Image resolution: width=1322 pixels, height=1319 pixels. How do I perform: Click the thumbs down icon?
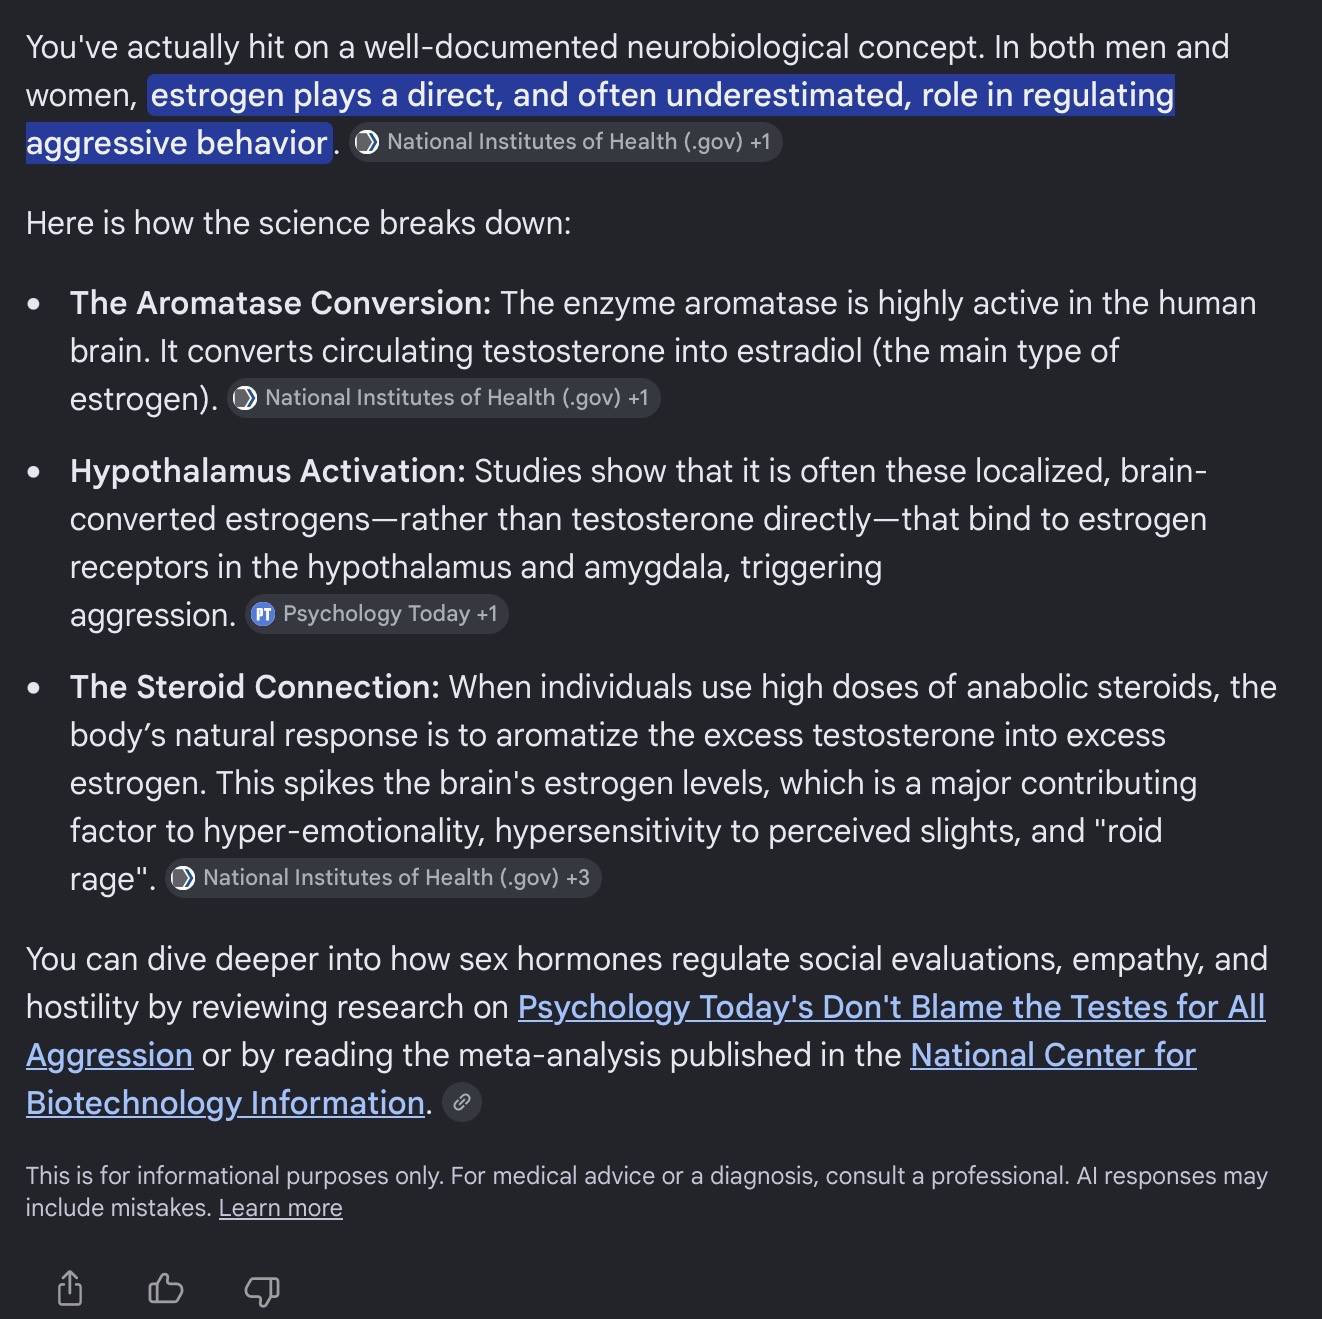click(x=262, y=1290)
